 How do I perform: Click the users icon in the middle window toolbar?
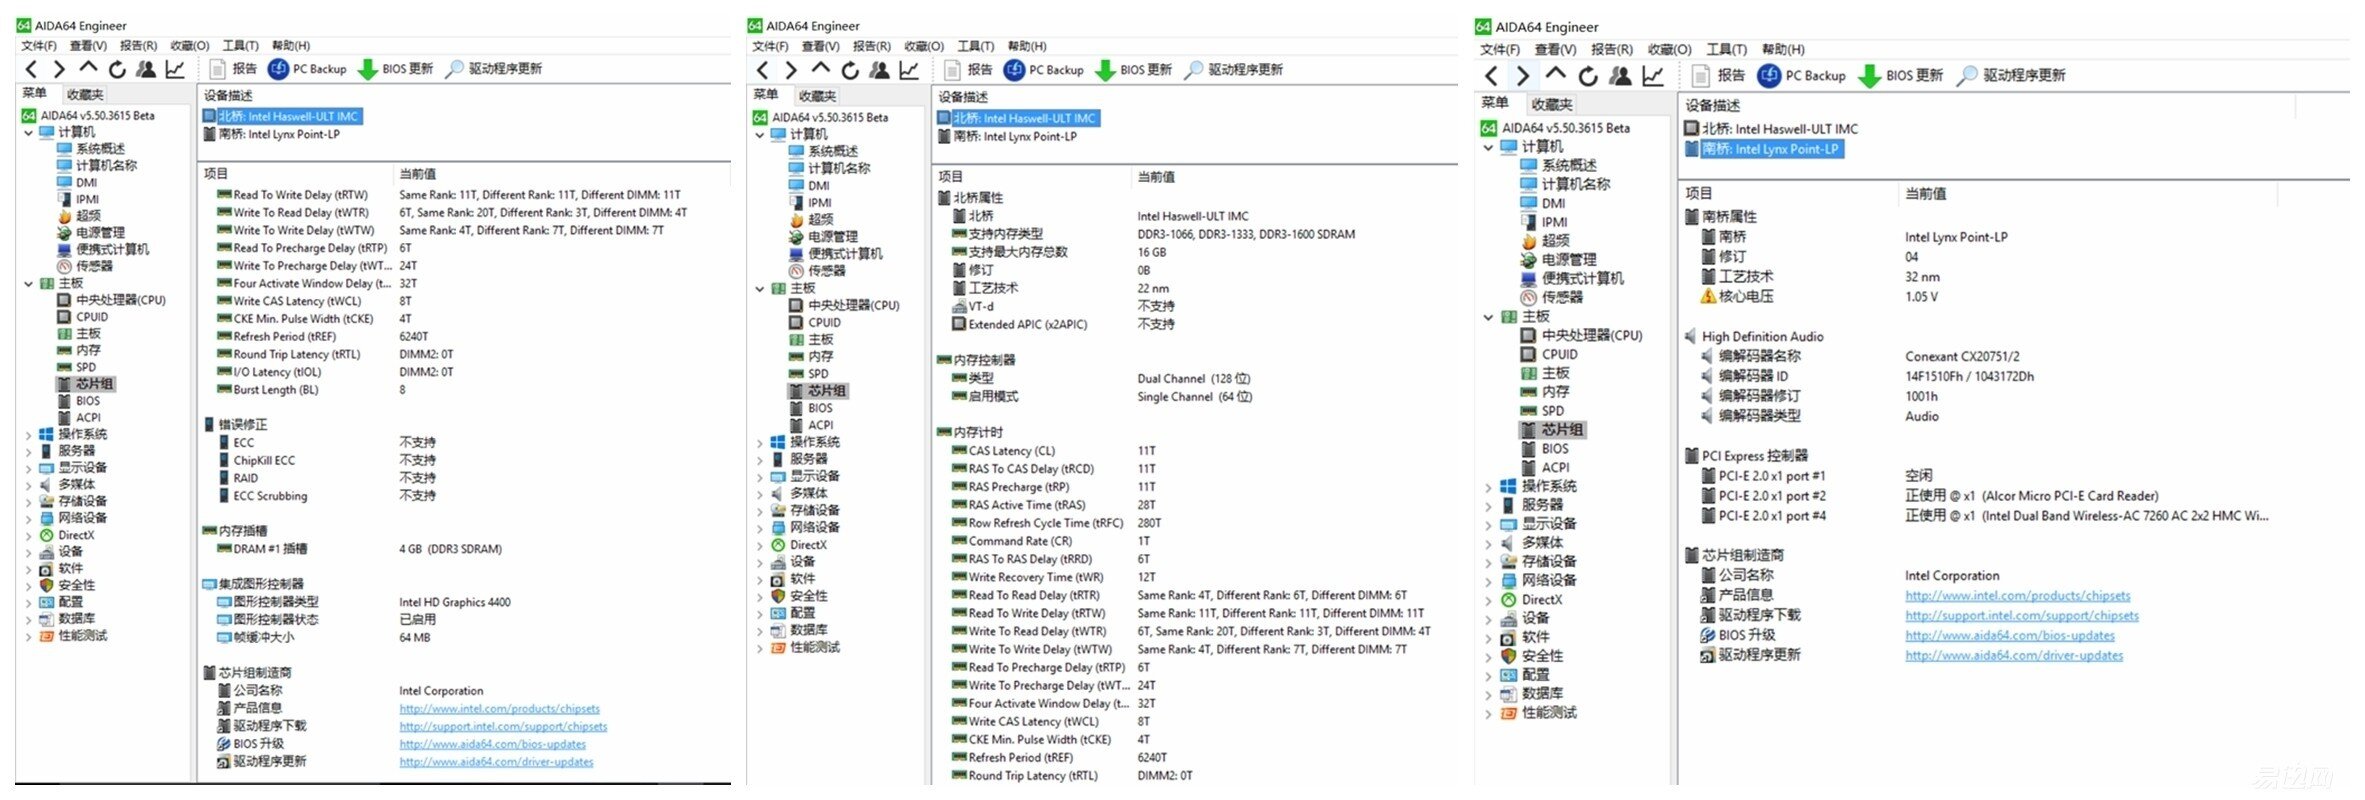(x=880, y=70)
